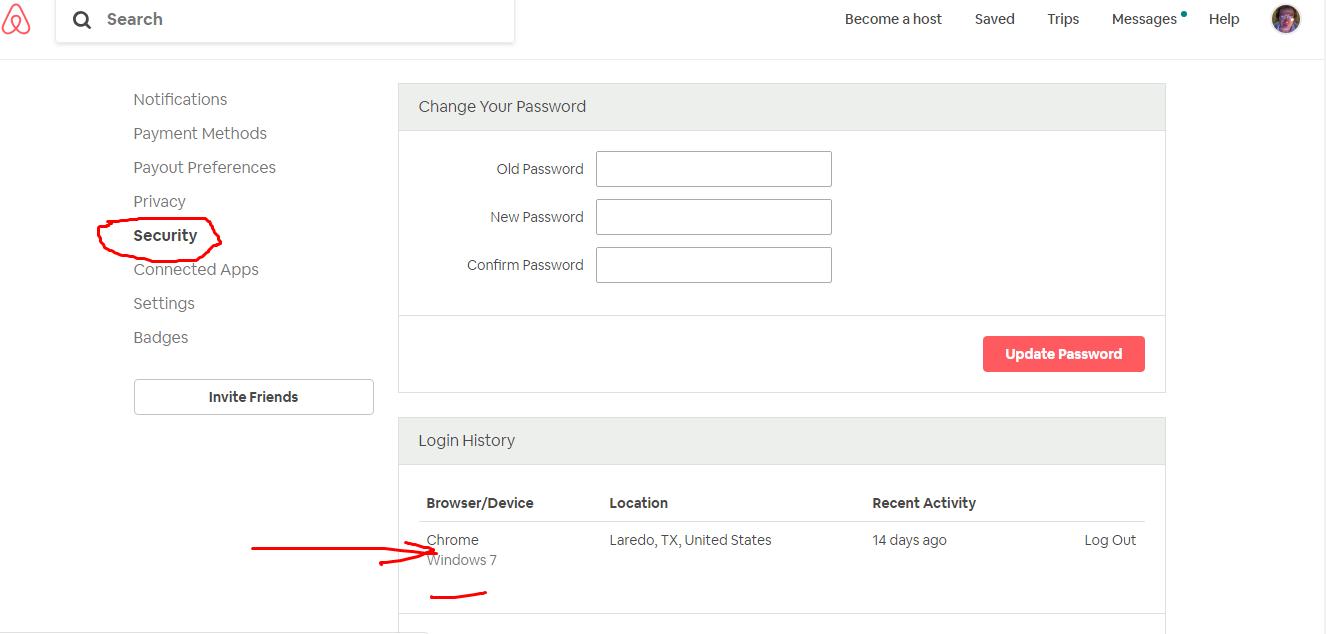
Task: Switch to the Privacy section
Action: pos(159,201)
